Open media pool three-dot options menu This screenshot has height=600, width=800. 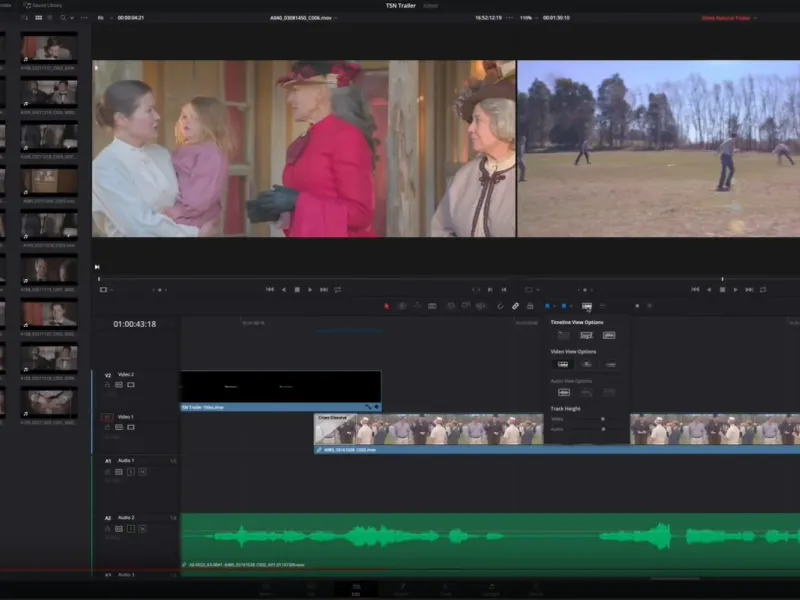84,18
